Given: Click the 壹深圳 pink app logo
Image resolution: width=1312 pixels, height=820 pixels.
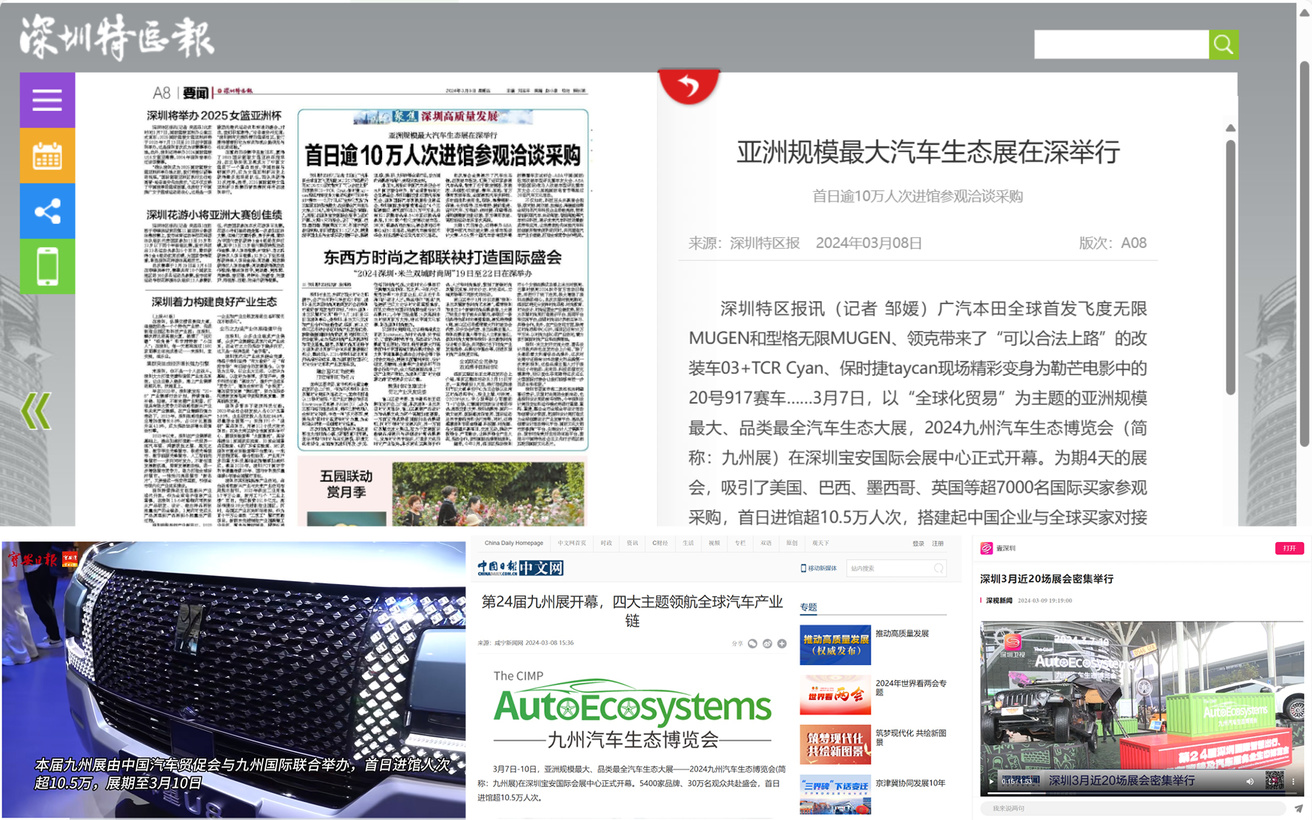Looking at the screenshot, I should [986, 548].
